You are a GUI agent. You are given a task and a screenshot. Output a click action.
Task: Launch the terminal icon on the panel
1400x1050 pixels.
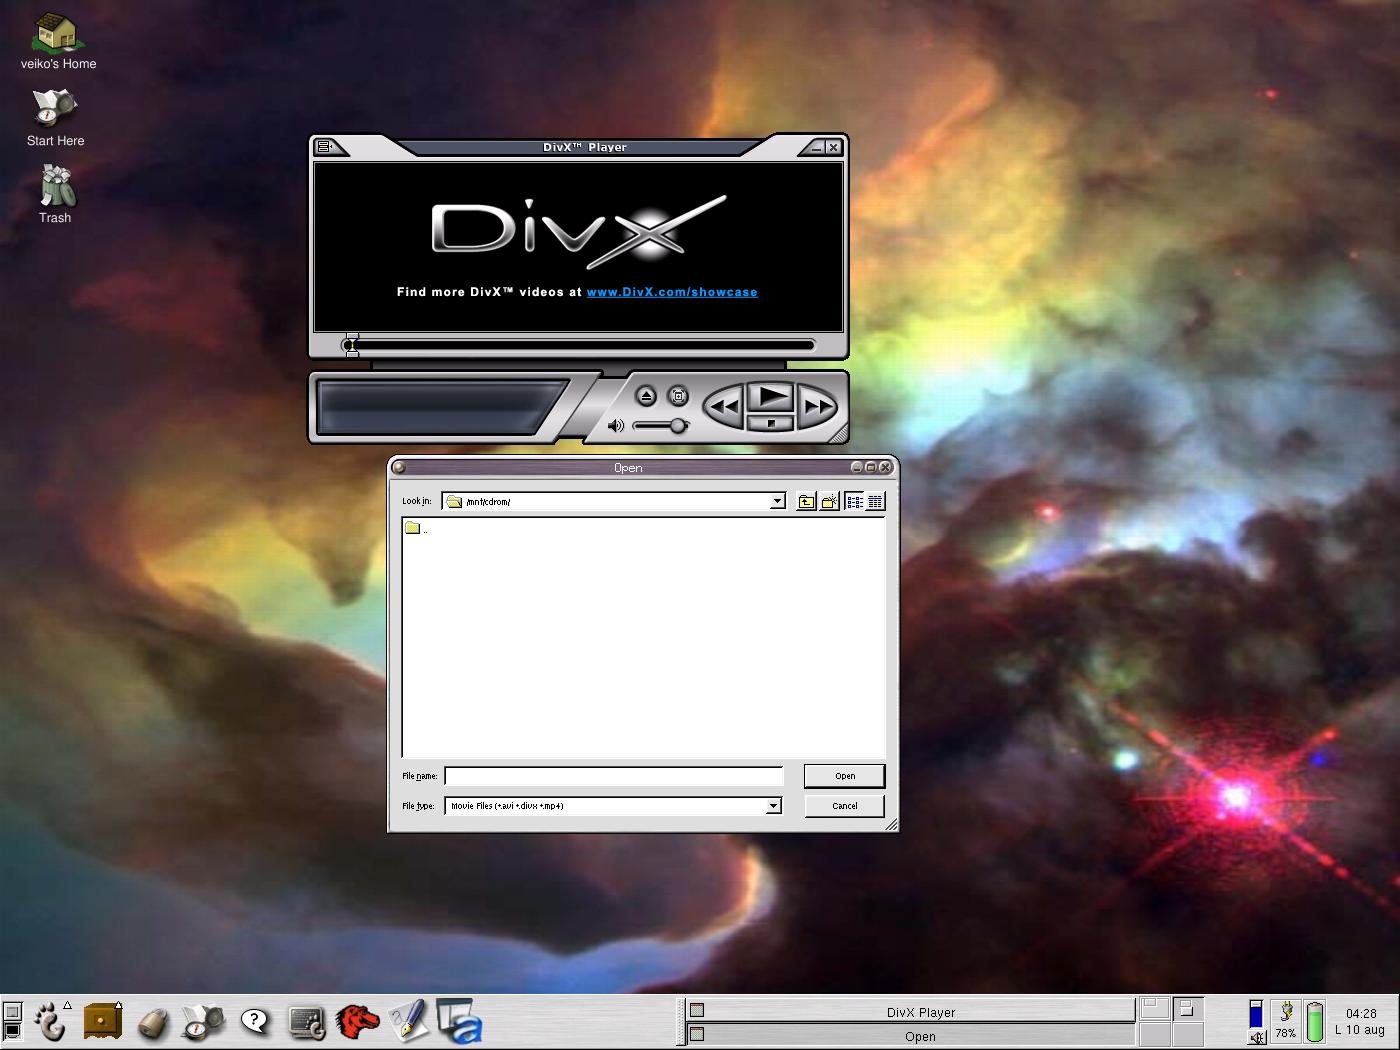(x=307, y=1022)
